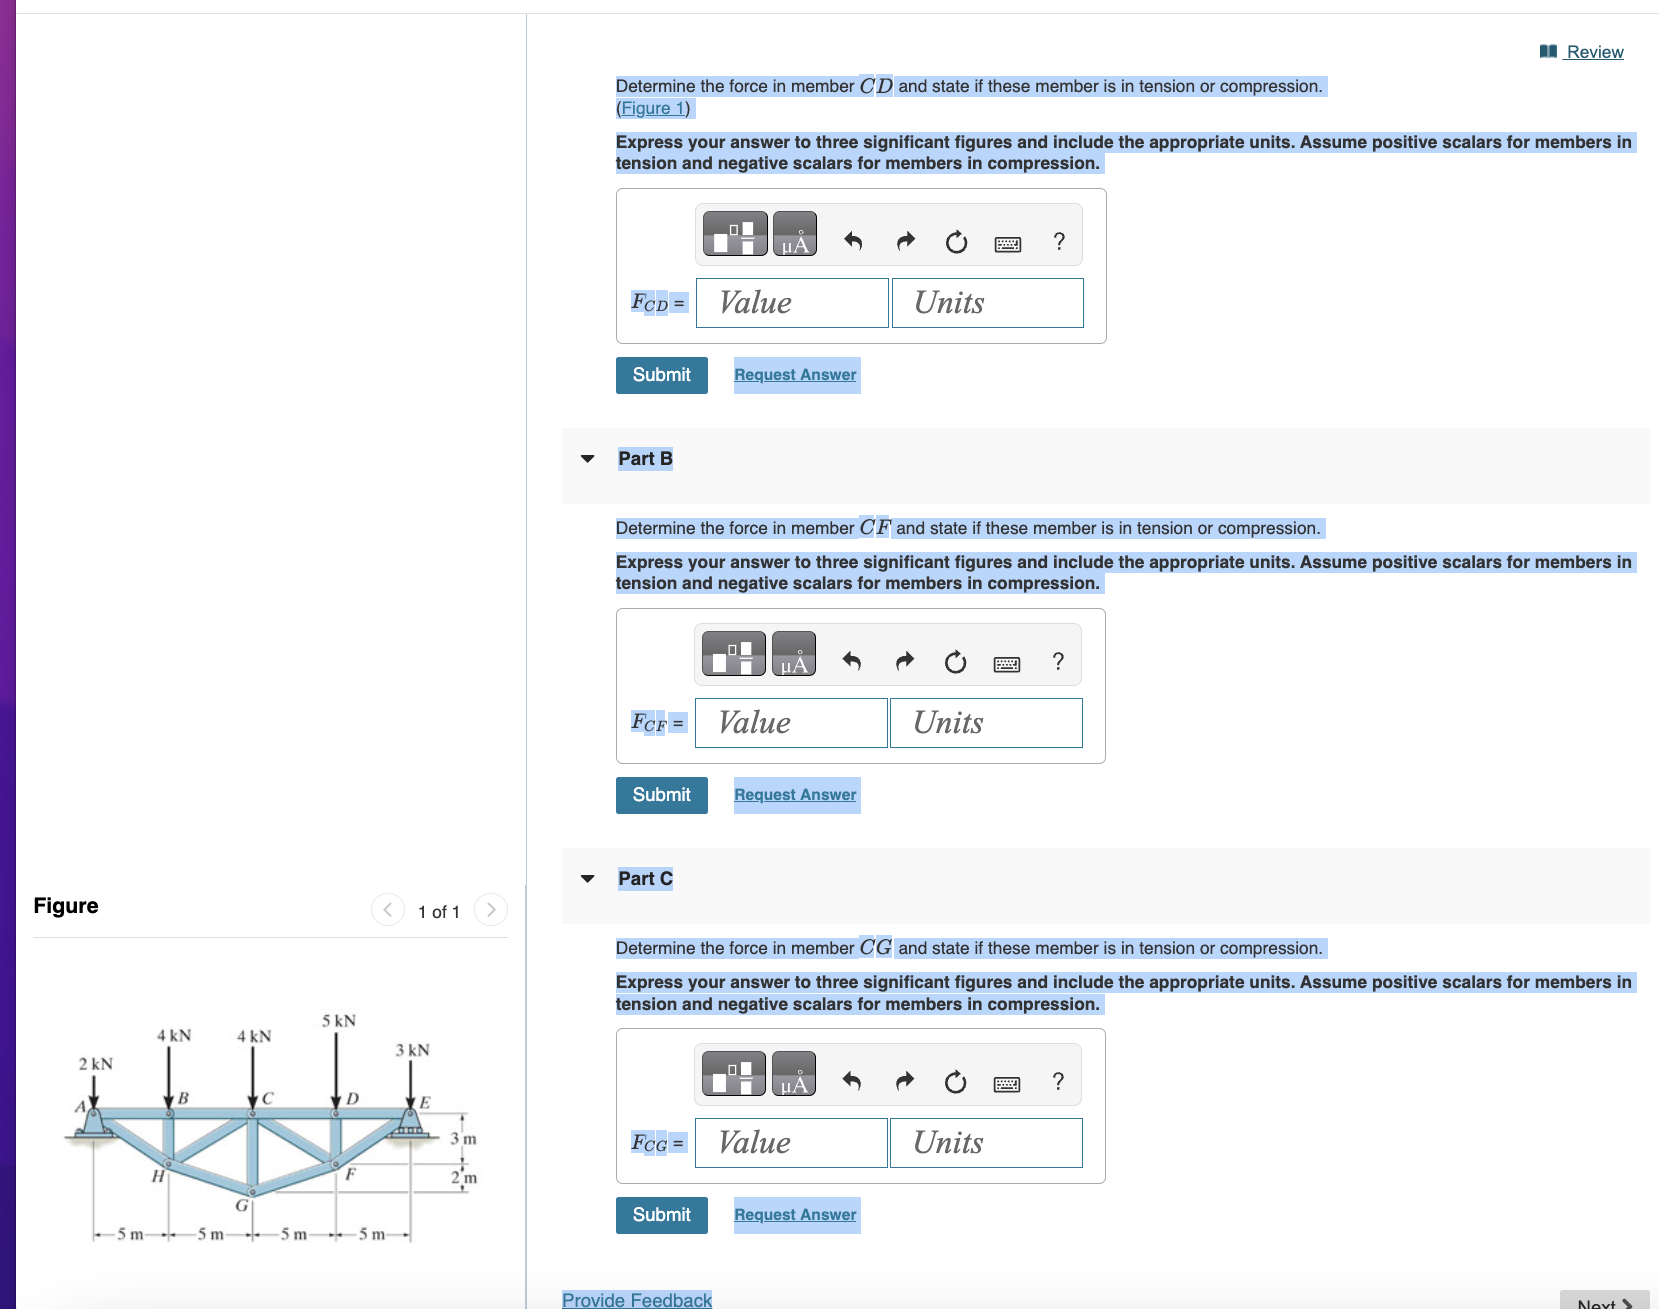Click the Units field for FCG
This screenshot has width=1659, height=1309.
[986, 1142]
